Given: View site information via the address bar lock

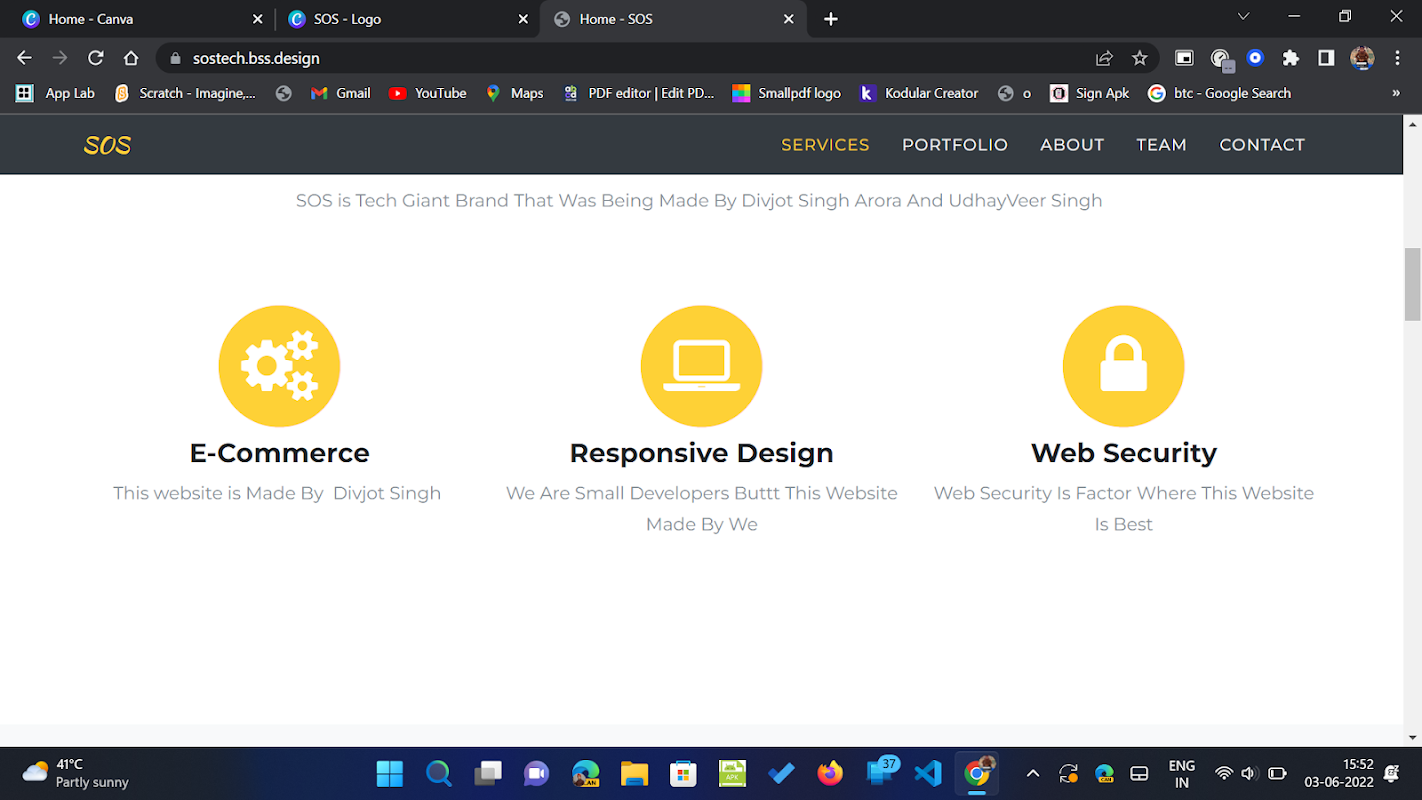Looking at the screenshot, I should pos(176,58).
